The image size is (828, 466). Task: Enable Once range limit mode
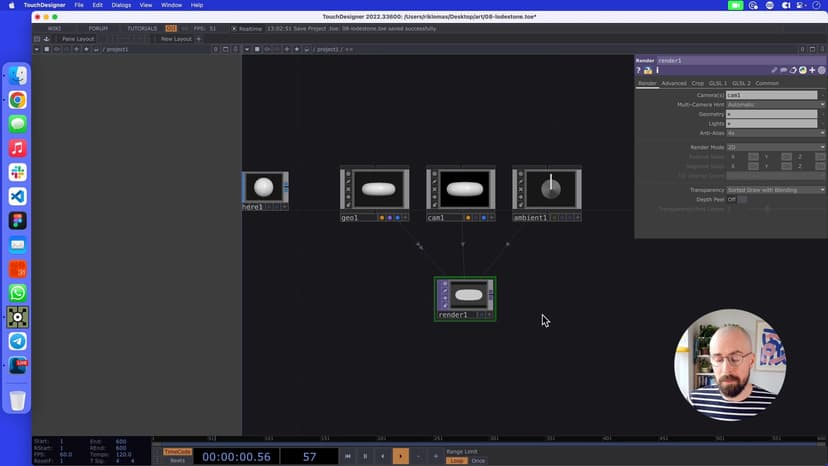coord(478,461)
